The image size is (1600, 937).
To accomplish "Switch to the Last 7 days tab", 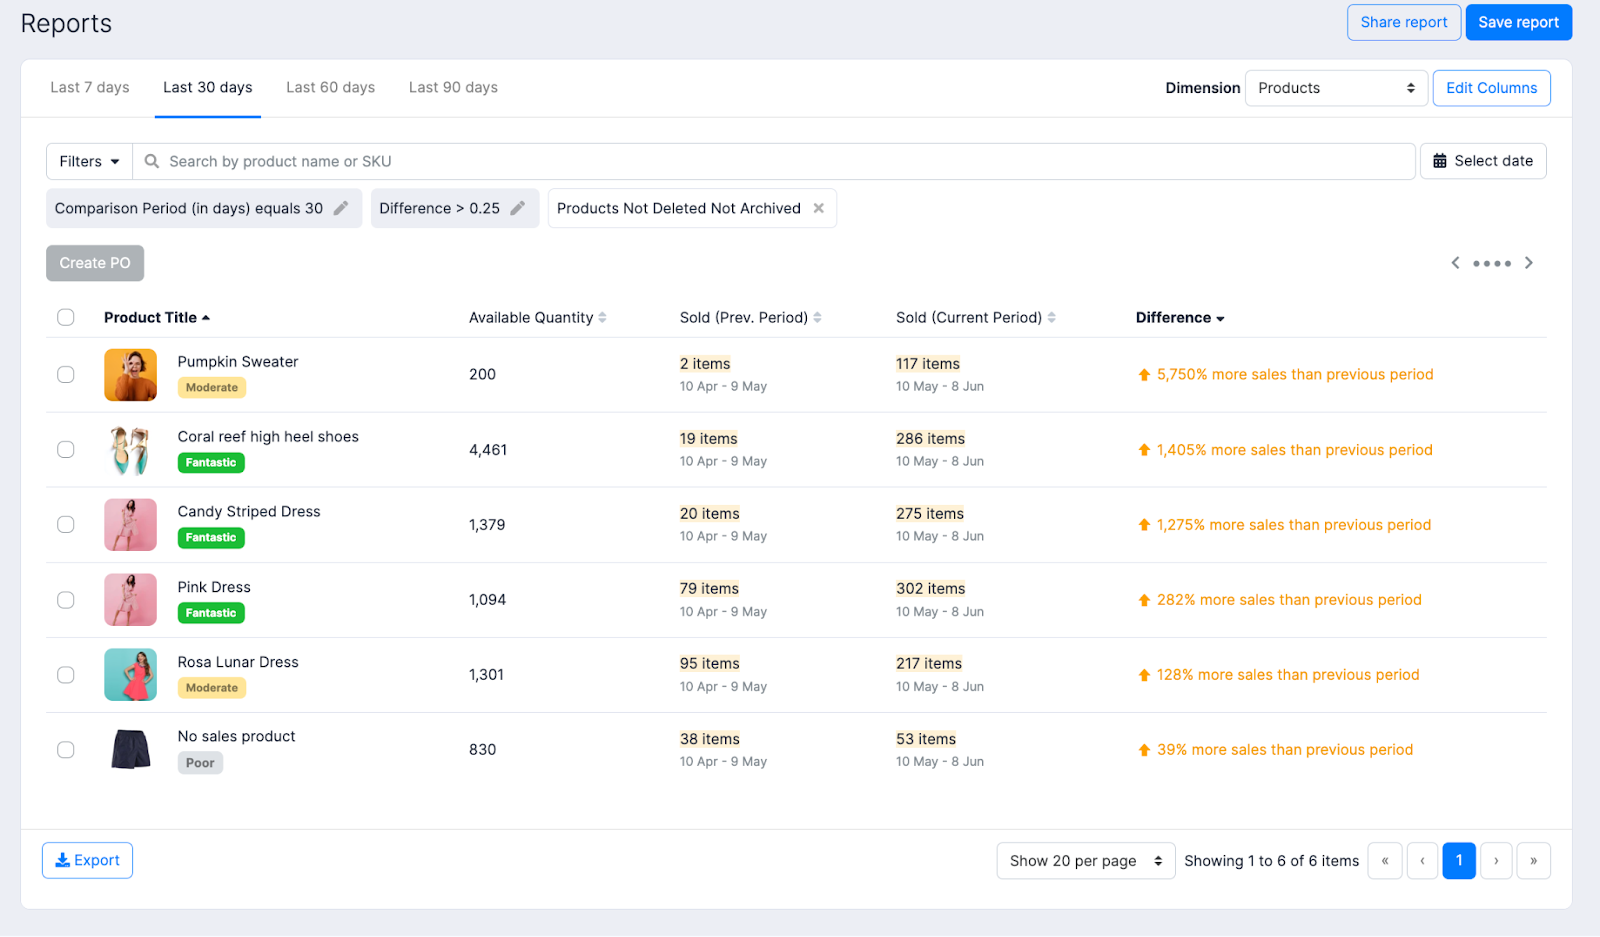I will coord(89,87).
